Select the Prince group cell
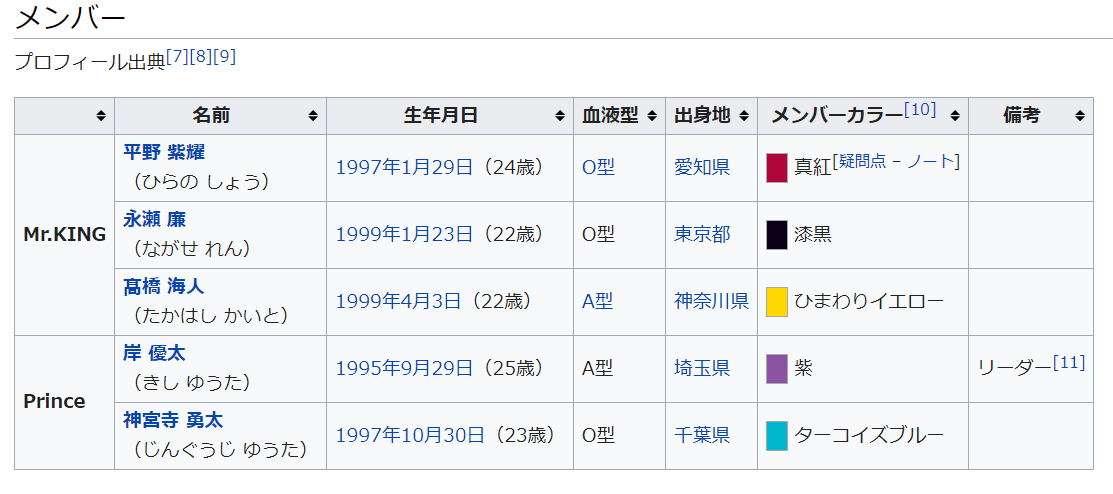The image size is (1113, 494). (x=65, y=402)
